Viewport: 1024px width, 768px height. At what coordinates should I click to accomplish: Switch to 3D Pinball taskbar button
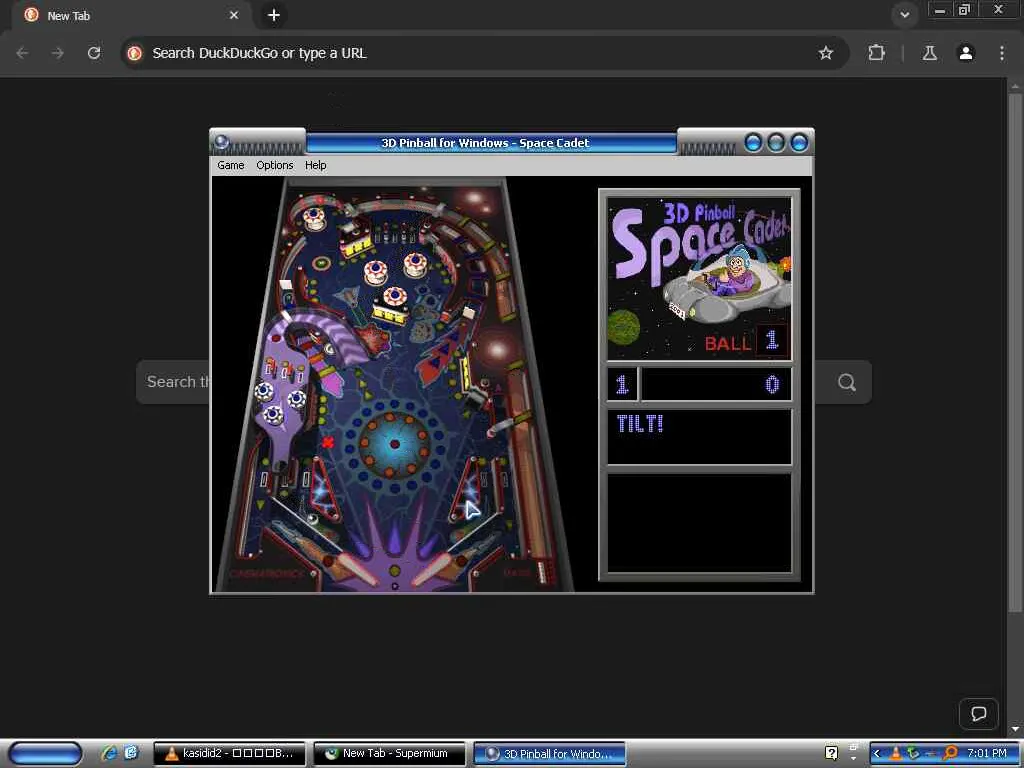549,754
